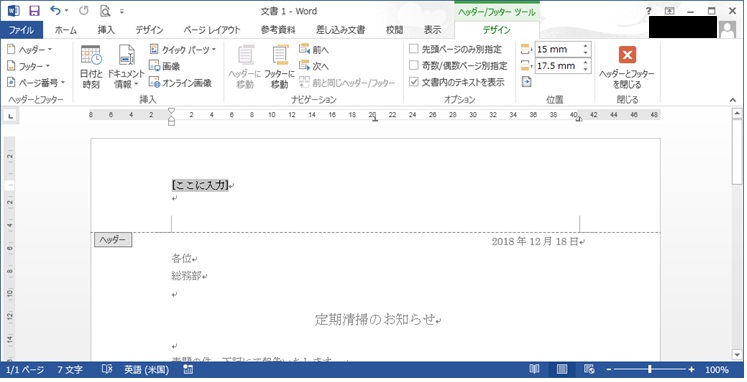Open the ページ番号 dropdown
The width and height of the screenshot is (747, 382).
coord(36,83)
